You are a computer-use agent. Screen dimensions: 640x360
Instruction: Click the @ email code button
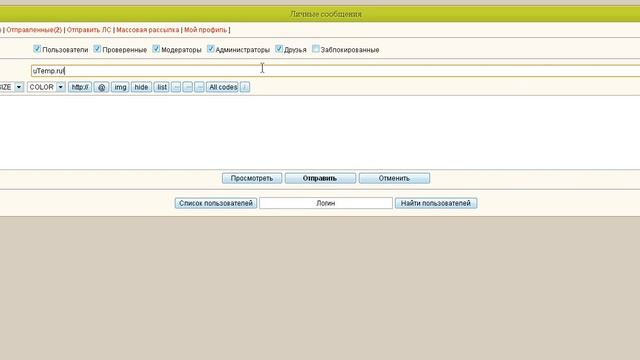pyautogui.click(x=102, y=87)
